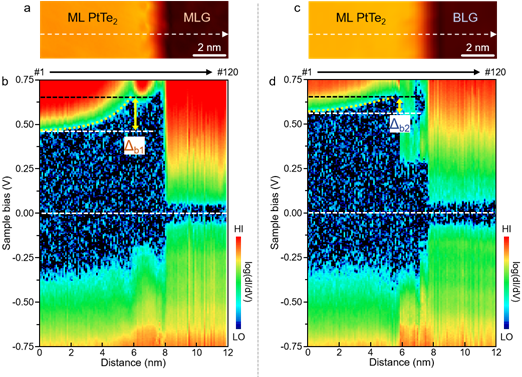Image resolution: width=522 pixels, height=377 pixels.
Task: Select 'ML PtTe2' label in panel c
Action: [361, 18]
